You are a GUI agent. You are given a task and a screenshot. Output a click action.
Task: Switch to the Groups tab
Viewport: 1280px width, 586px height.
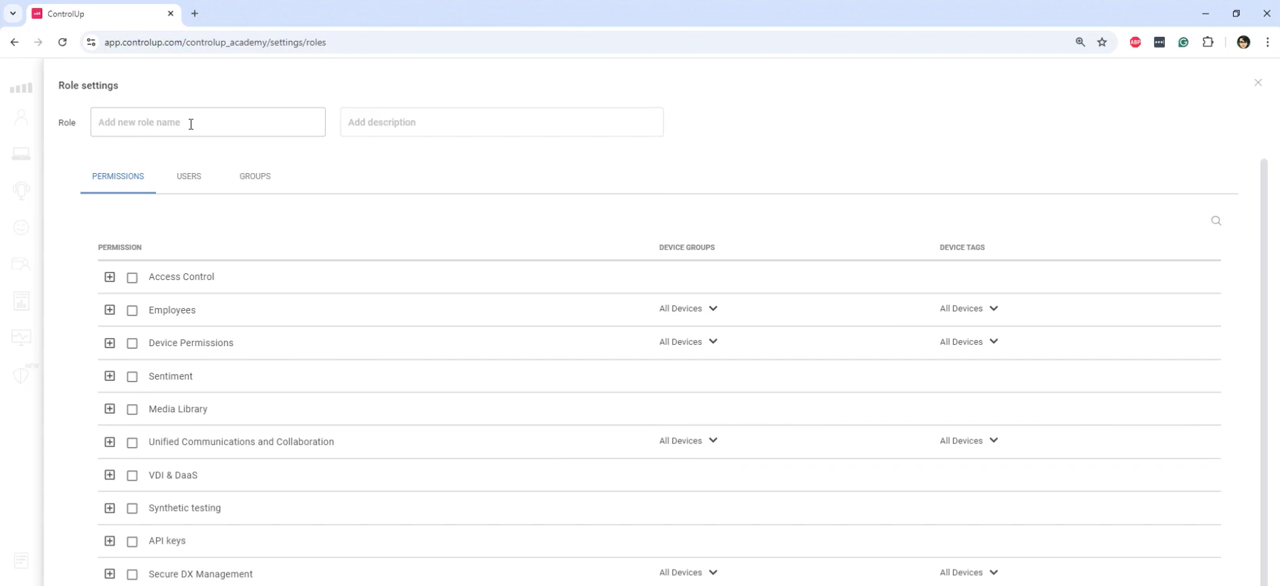255,176
